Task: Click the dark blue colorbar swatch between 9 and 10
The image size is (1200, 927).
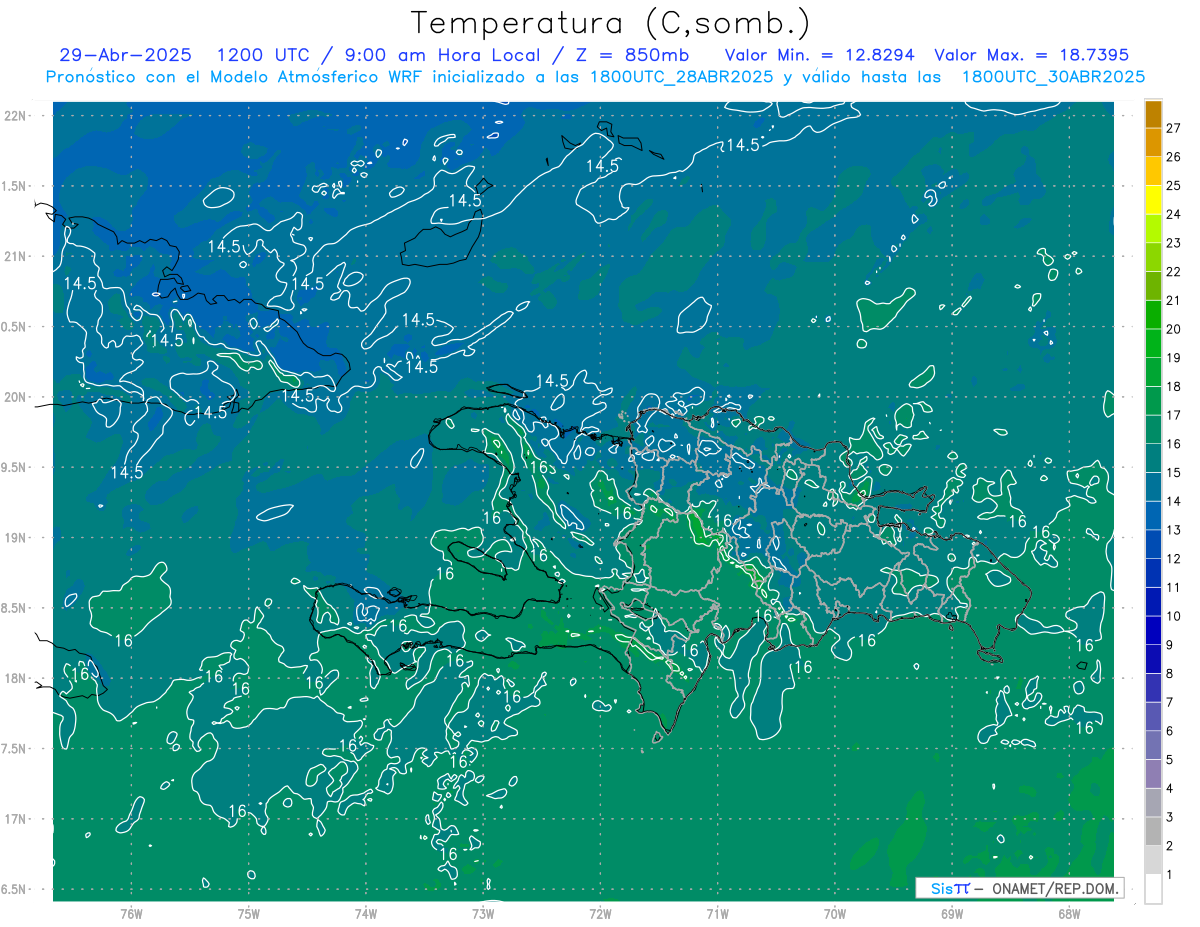Action: tap(1153, 631)
